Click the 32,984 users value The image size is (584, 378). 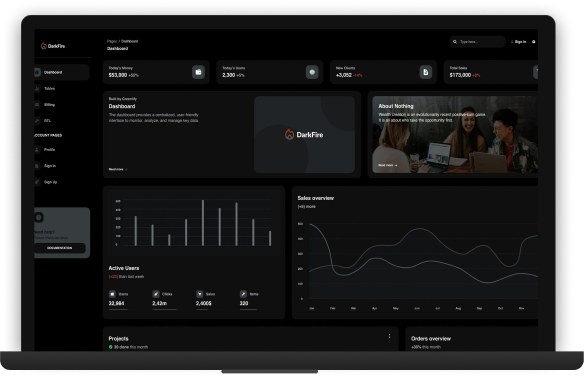[116, 304]
